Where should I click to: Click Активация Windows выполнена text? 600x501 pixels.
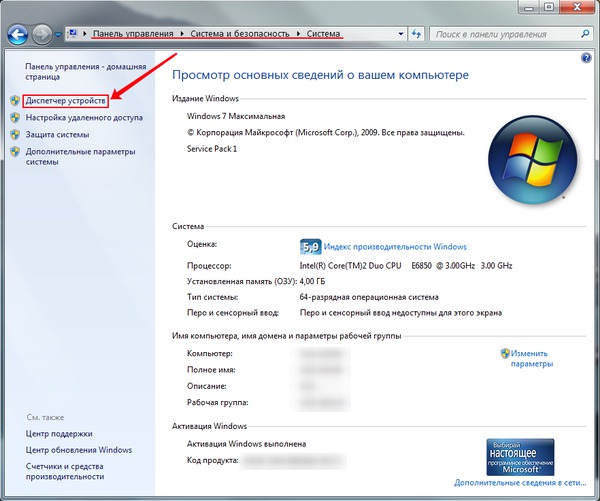pos(246,444)
